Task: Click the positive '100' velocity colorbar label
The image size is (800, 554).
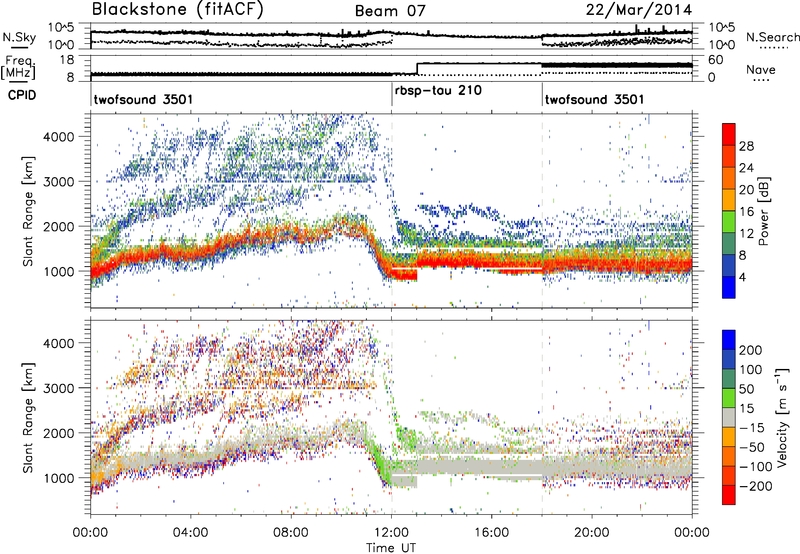Action: click(751, 370)
